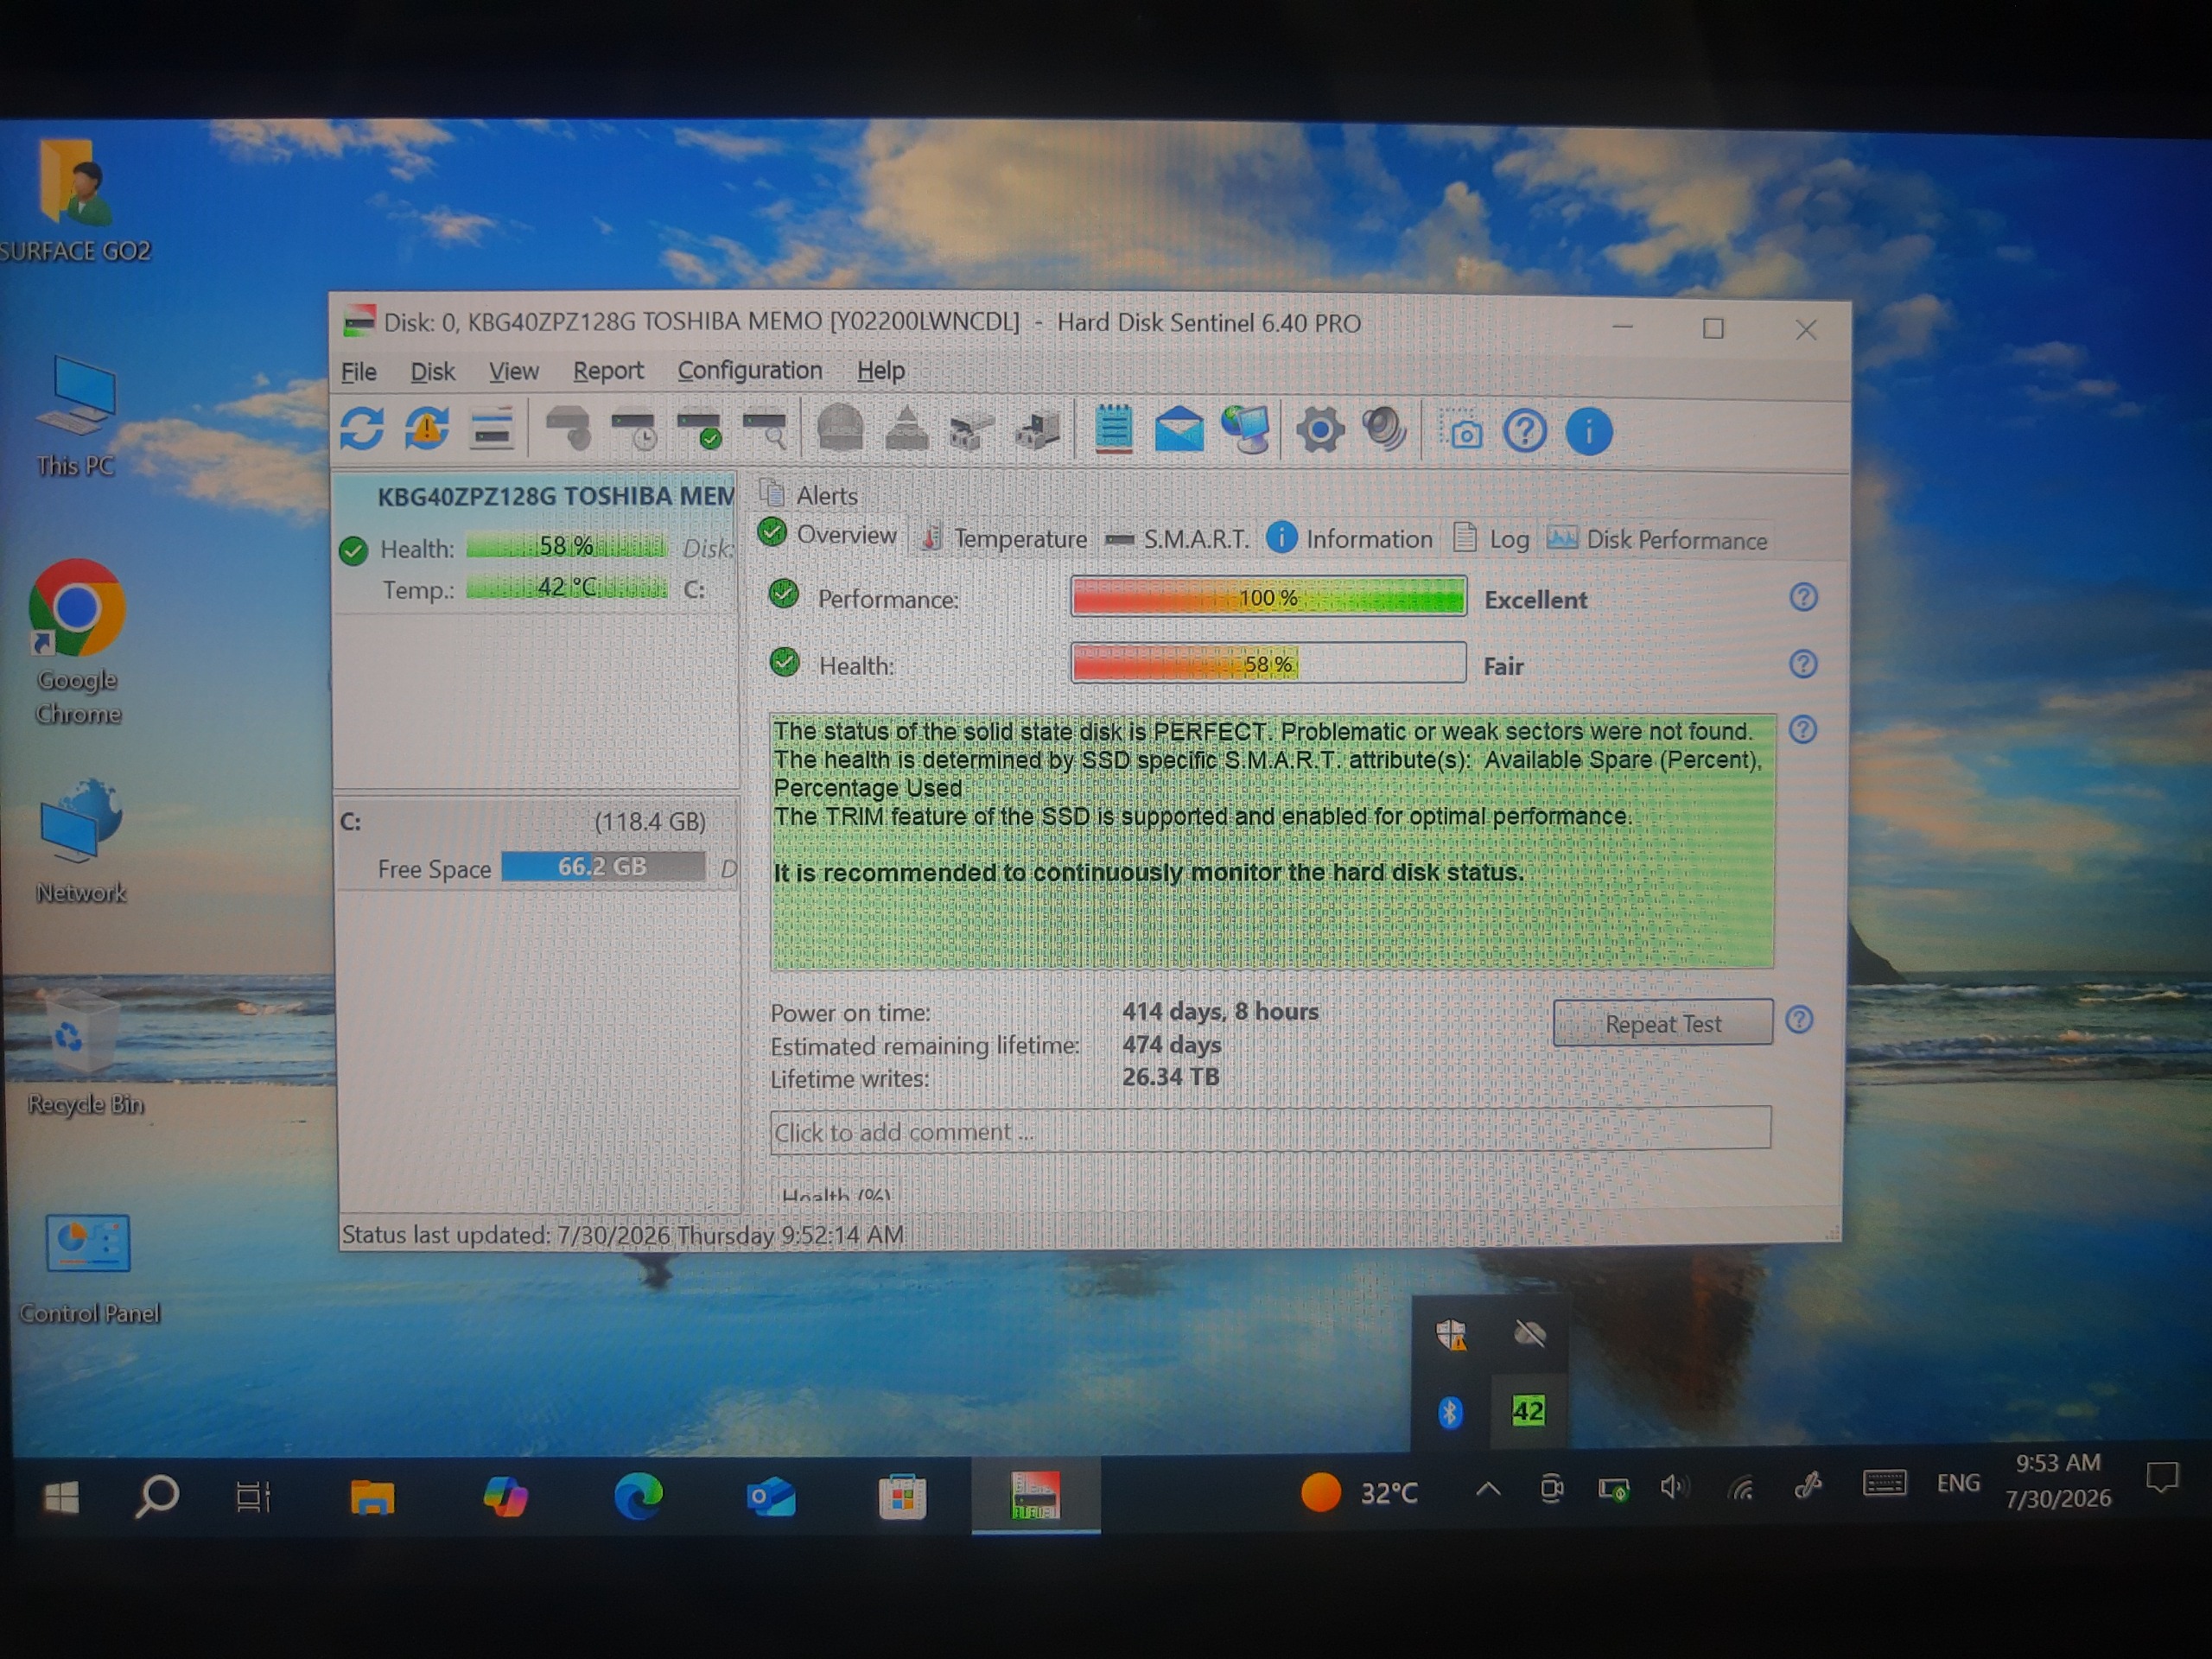Switch to the Log tab
The image size is (2212, 1659).
pyautogui.click(x=1491, y=540)
